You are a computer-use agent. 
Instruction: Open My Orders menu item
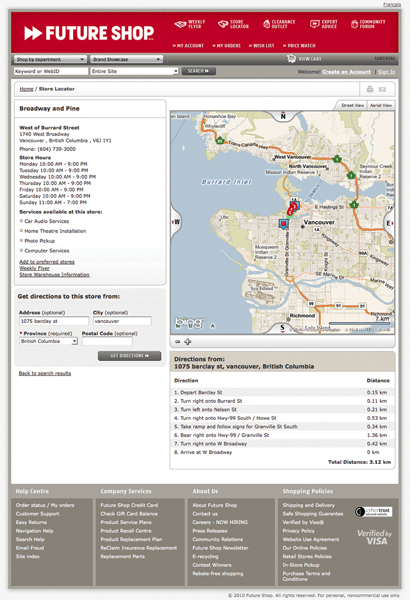(227, 46)
